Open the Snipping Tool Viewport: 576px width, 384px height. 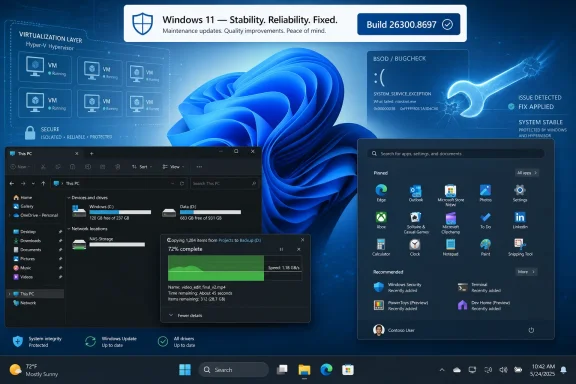coord(520,247)
